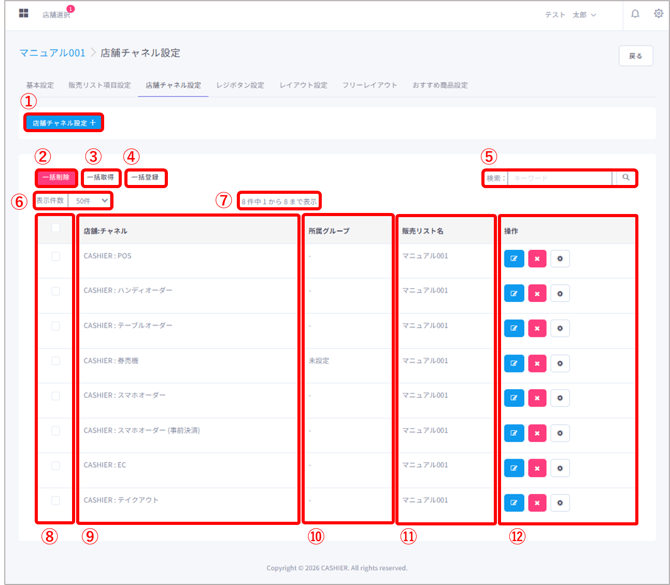
Task: Open the 店舗選択 selector at top
Action: pos(57,15)
